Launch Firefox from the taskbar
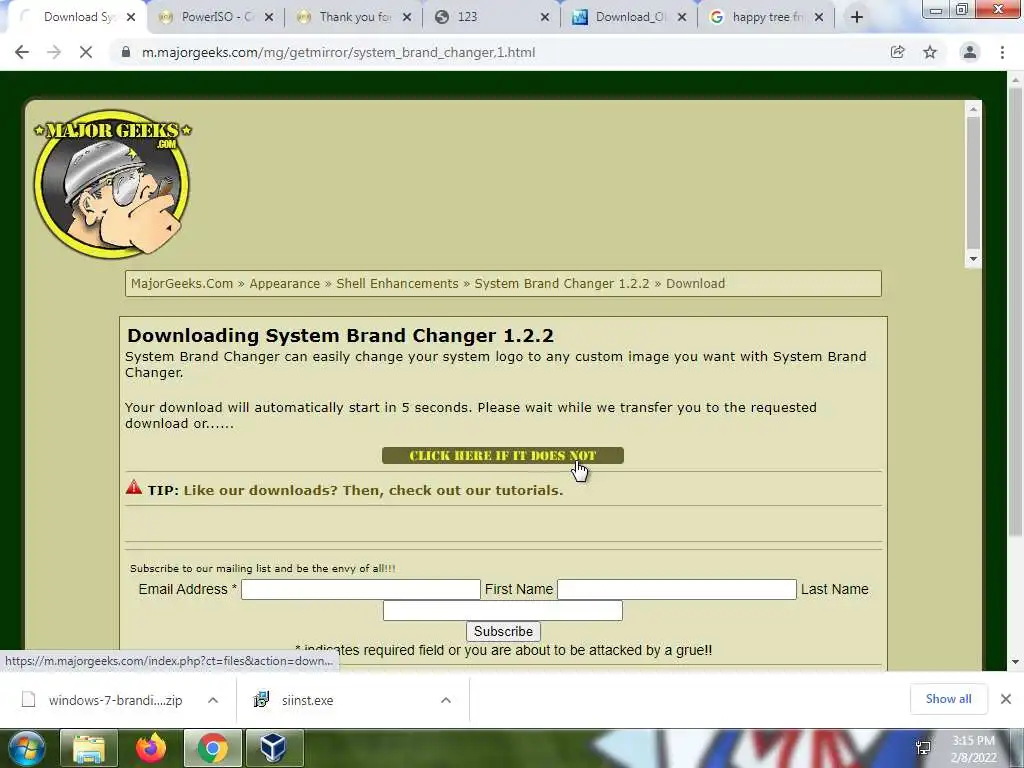Image resolution: width=1024 pixels, height=768 pixels. [151, 748]
